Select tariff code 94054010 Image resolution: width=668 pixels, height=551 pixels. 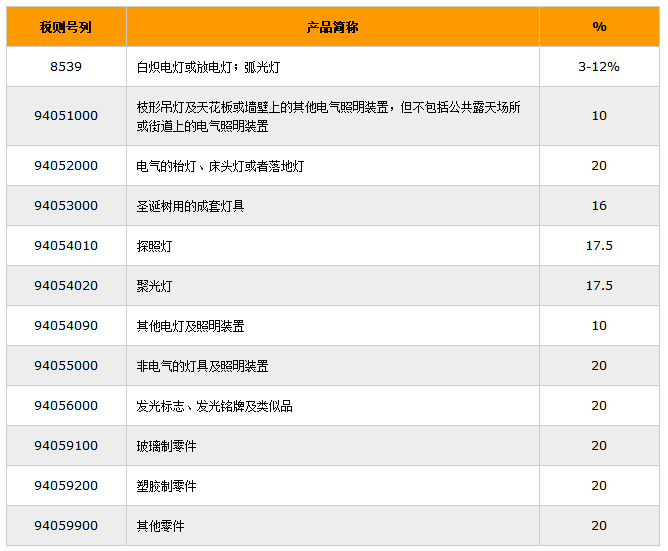point(66,246)
